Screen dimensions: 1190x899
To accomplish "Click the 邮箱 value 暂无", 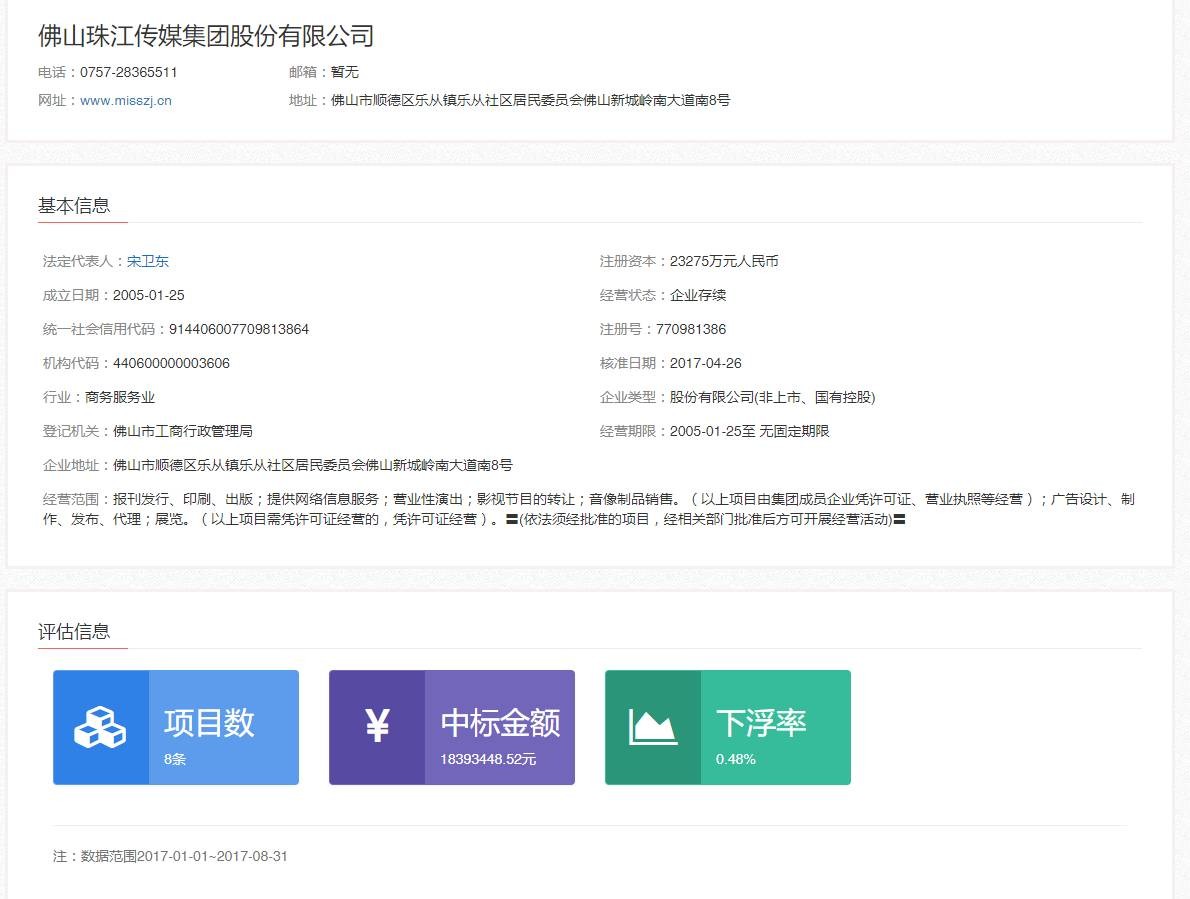I will point(345,72).
